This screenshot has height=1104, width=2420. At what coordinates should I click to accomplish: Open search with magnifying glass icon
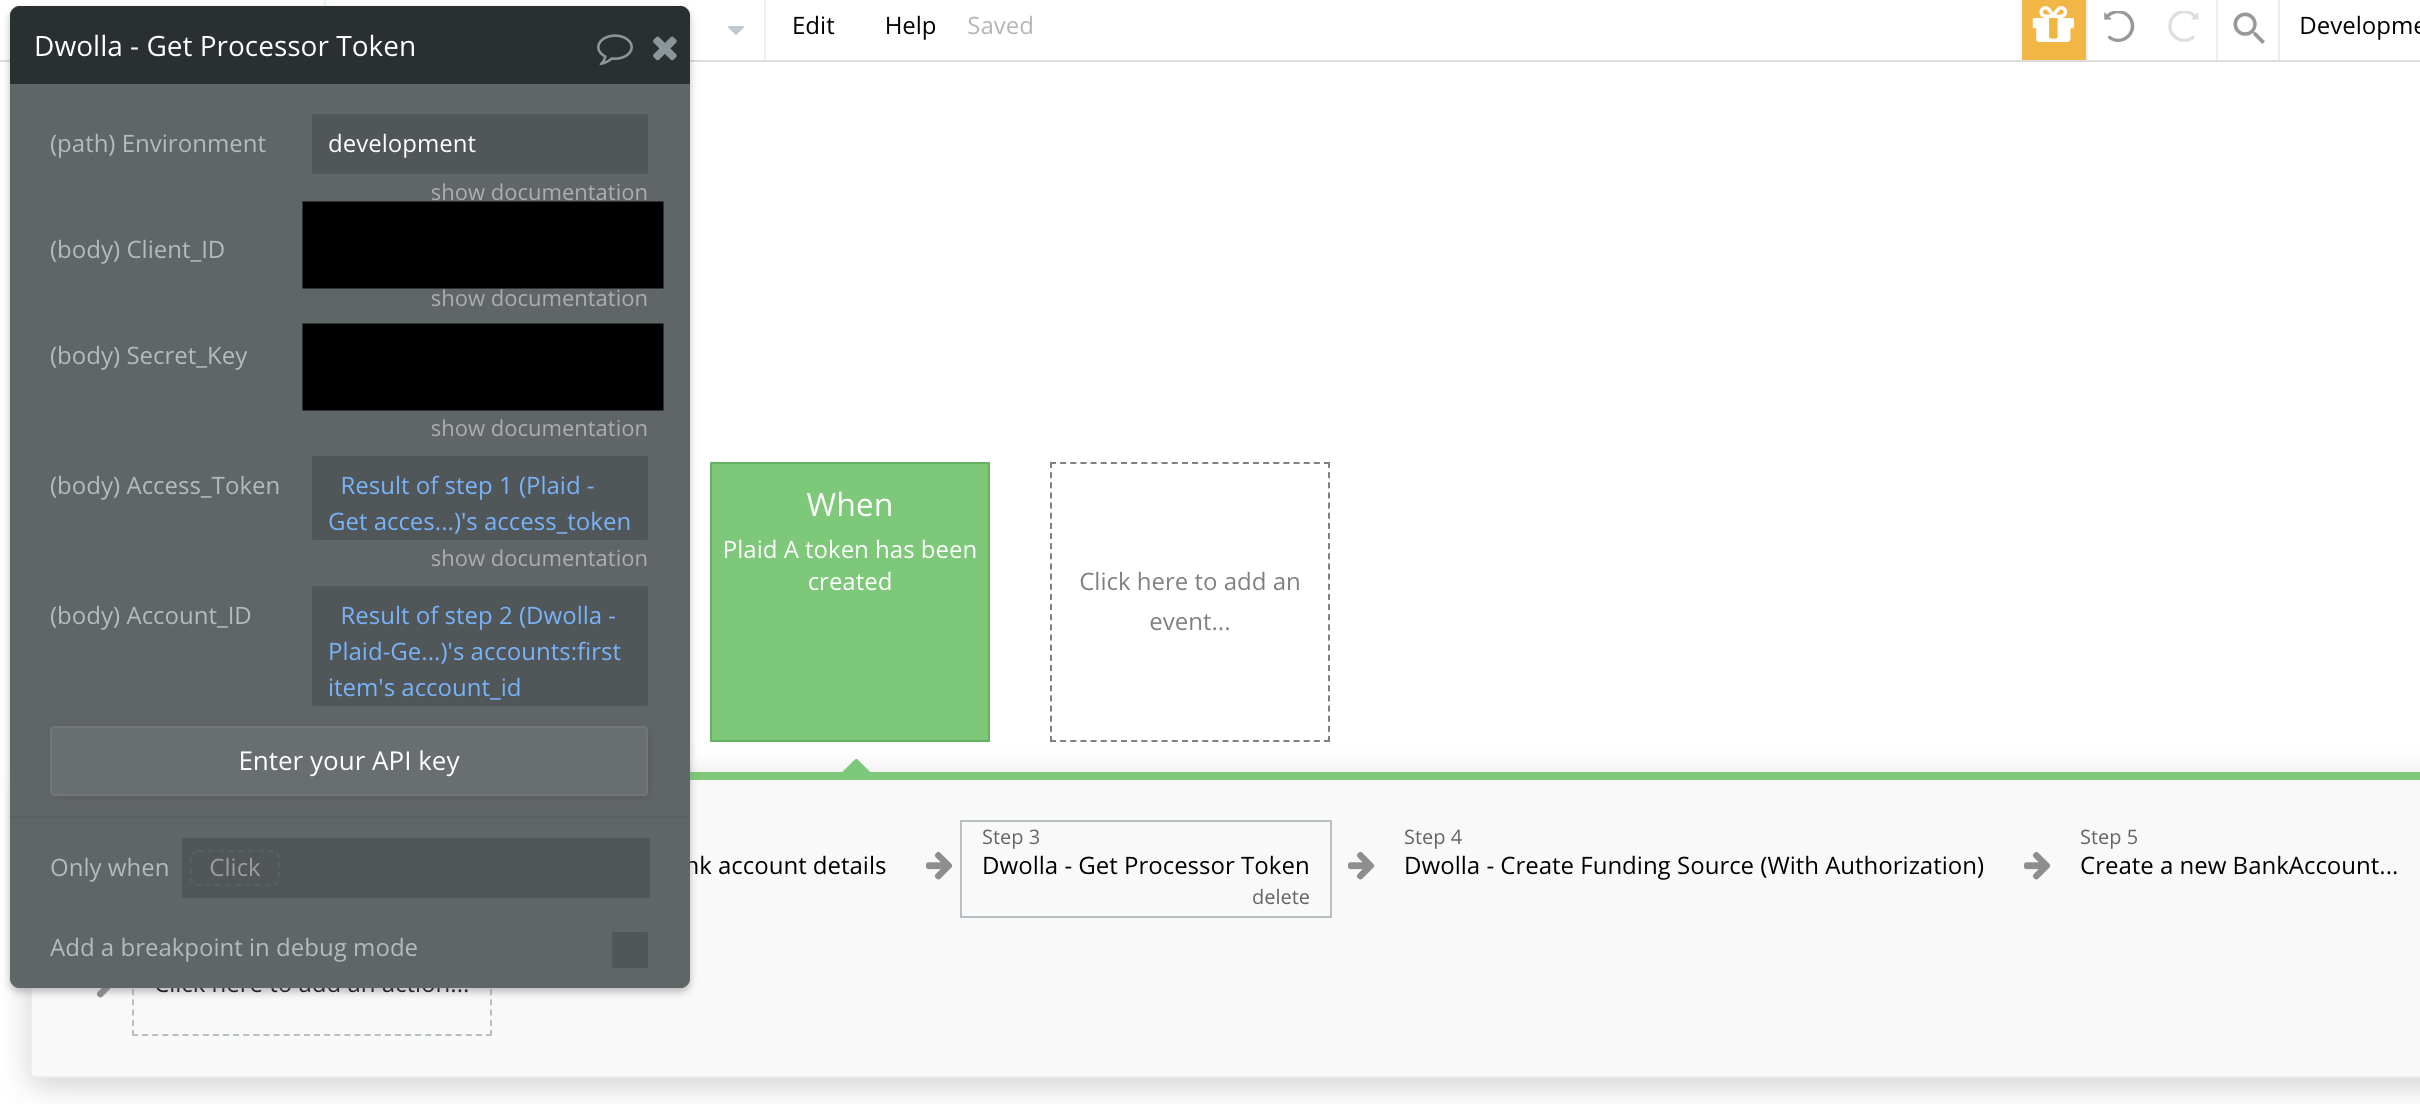coord(2248,27)
